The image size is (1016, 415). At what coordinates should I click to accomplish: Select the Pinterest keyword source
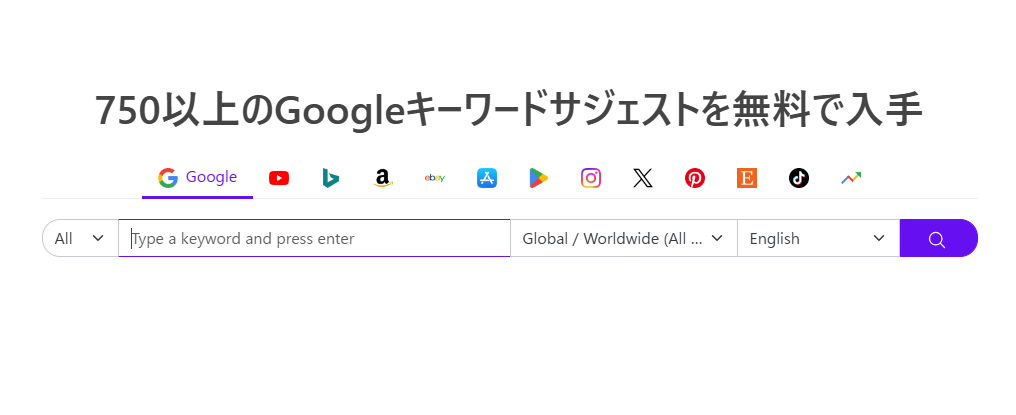point(695,178)
